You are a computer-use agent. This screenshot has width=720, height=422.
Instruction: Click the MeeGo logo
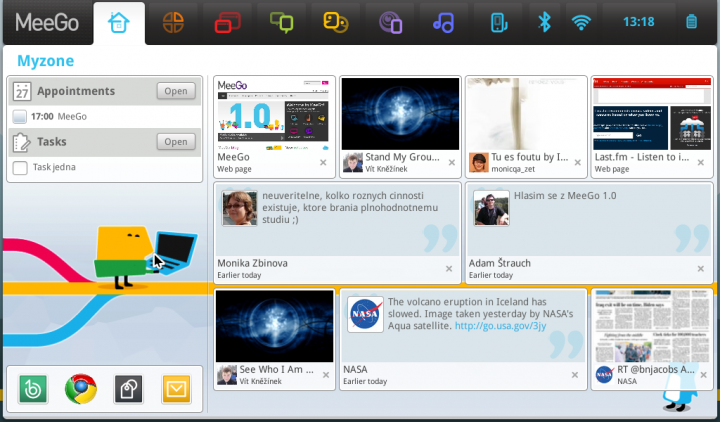click(47, 23)
